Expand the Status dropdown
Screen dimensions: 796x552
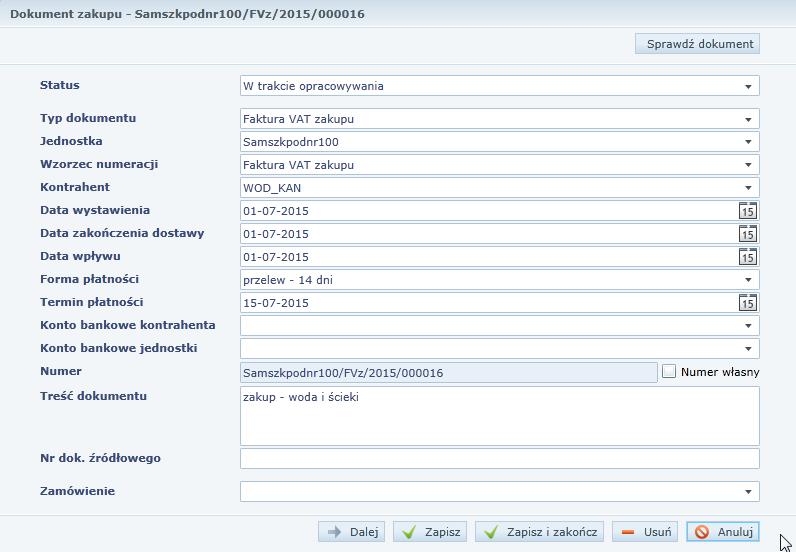point(748,86)
